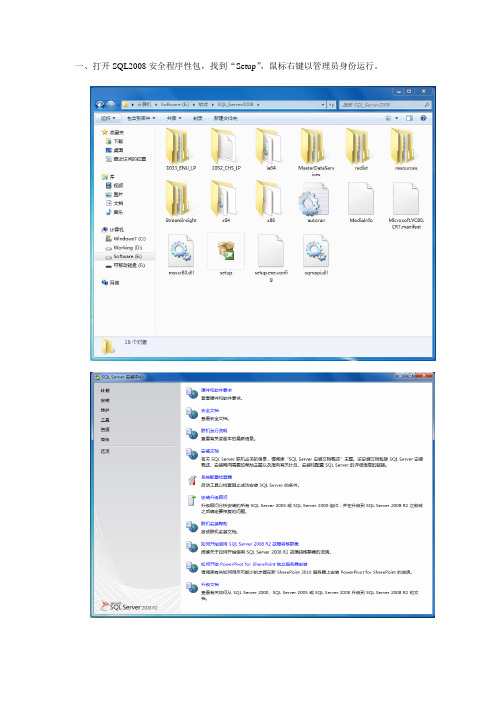This screenshot has width=496, height=702.
Task: Select the StreamInsight folder
Action: [x=181, y=201]
